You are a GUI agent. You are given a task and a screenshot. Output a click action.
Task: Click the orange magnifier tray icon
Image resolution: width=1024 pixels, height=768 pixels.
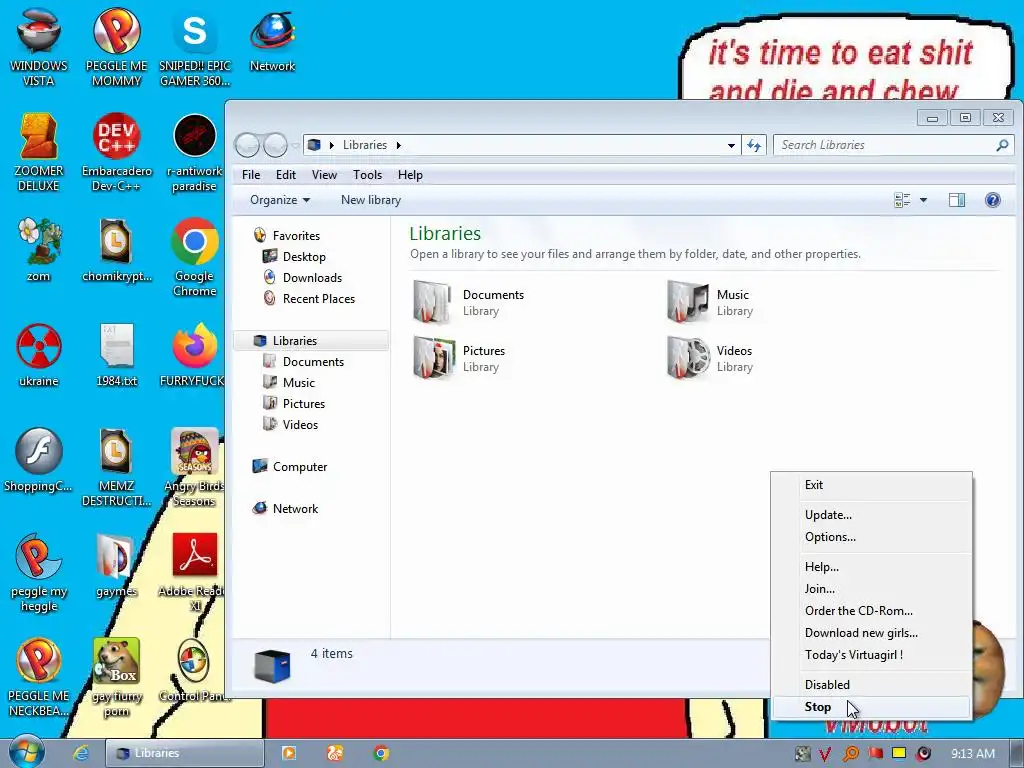[850, 754]
